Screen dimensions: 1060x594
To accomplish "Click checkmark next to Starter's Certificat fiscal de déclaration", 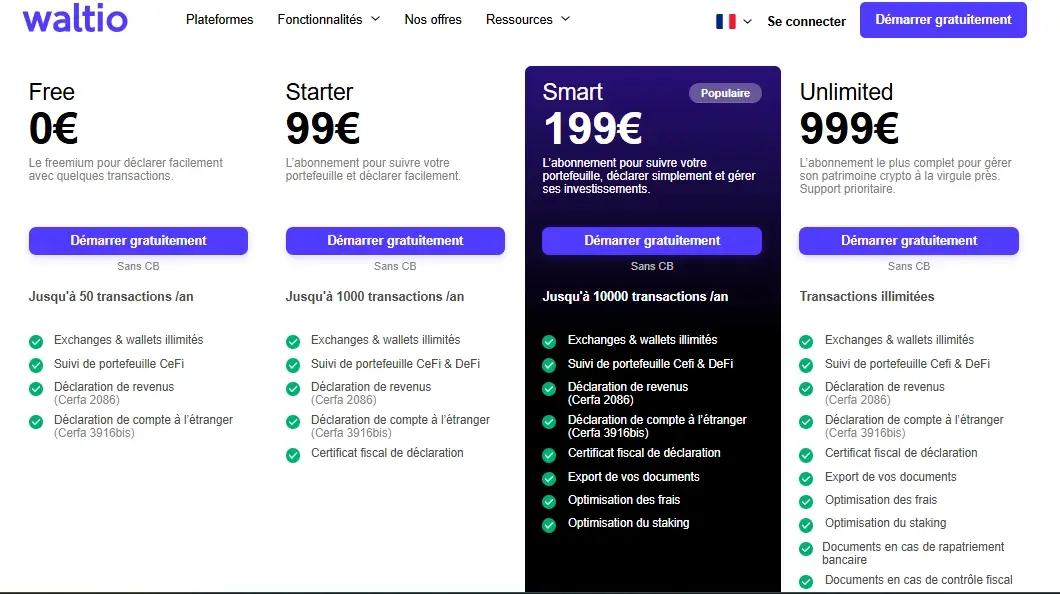I will [293, 454].
